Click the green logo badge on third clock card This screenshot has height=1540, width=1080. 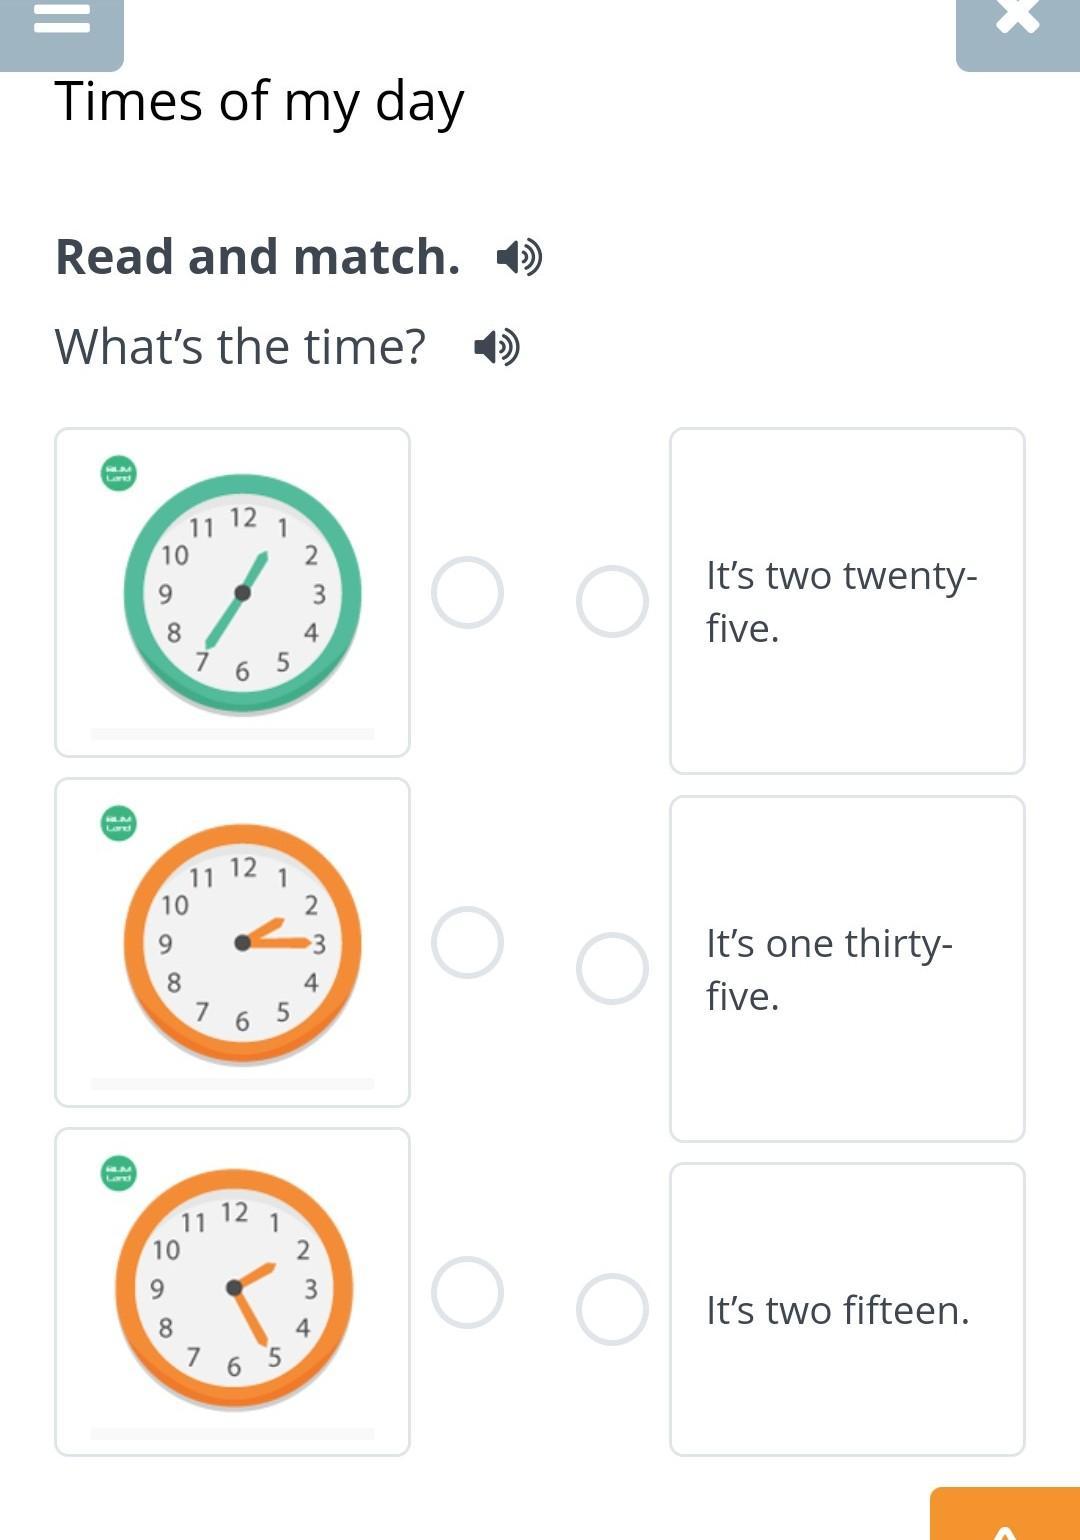pyautogui.click(x=119, y=1173)
